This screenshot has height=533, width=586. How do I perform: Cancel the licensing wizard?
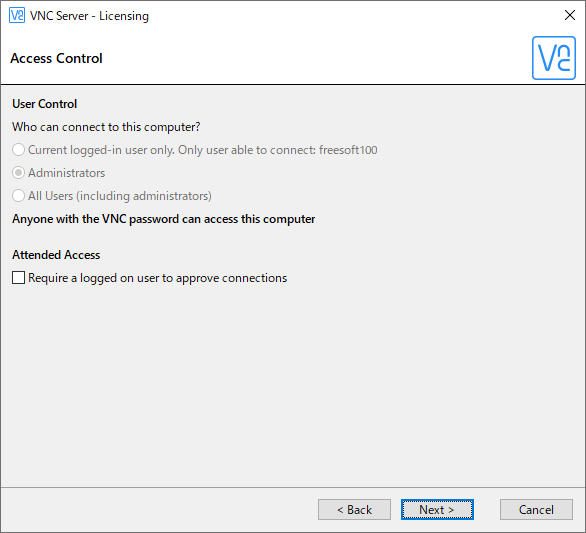[536, 509]
